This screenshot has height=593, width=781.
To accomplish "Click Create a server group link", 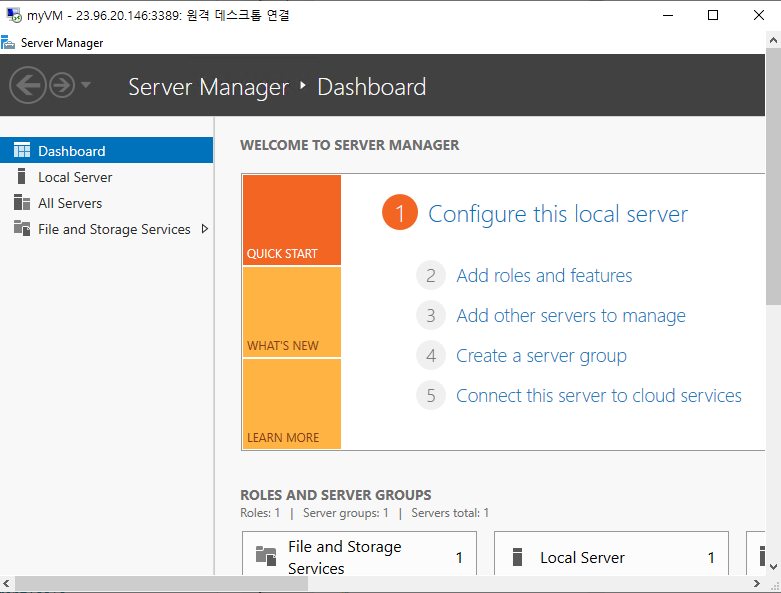I will tap(541, 356).
